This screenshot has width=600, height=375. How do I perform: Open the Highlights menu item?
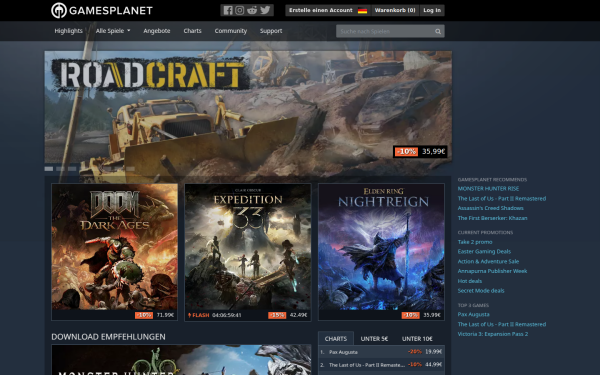coord(68,31)
